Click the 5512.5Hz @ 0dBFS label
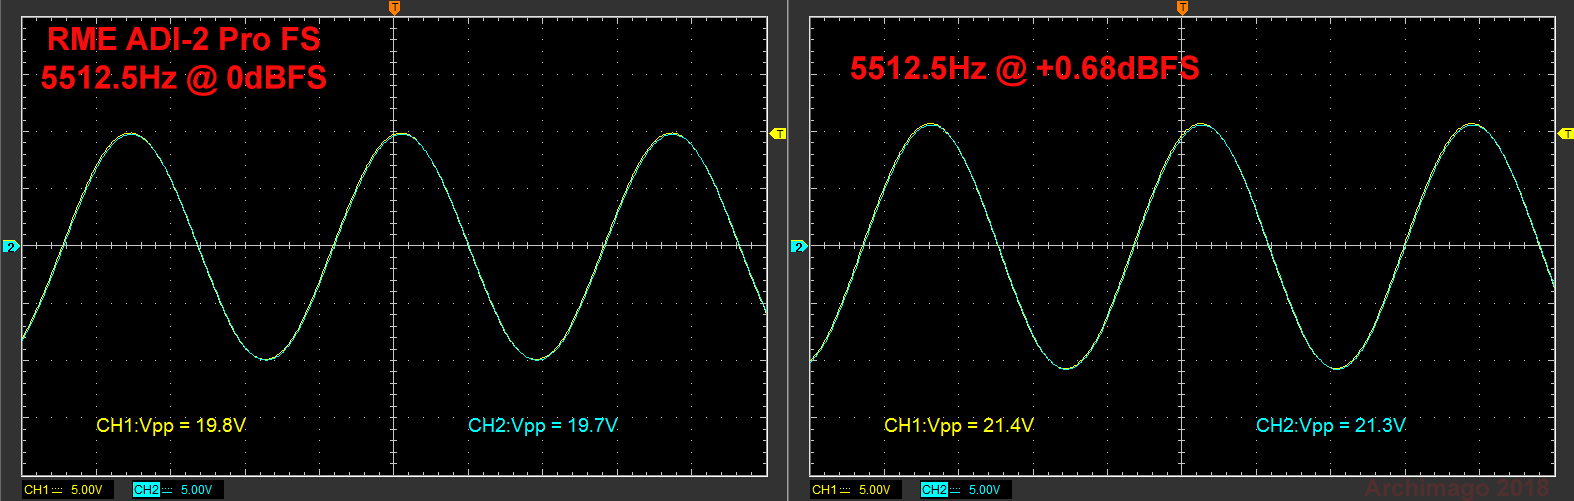Viewport: 1574px width, 501px height. (184, 78)
